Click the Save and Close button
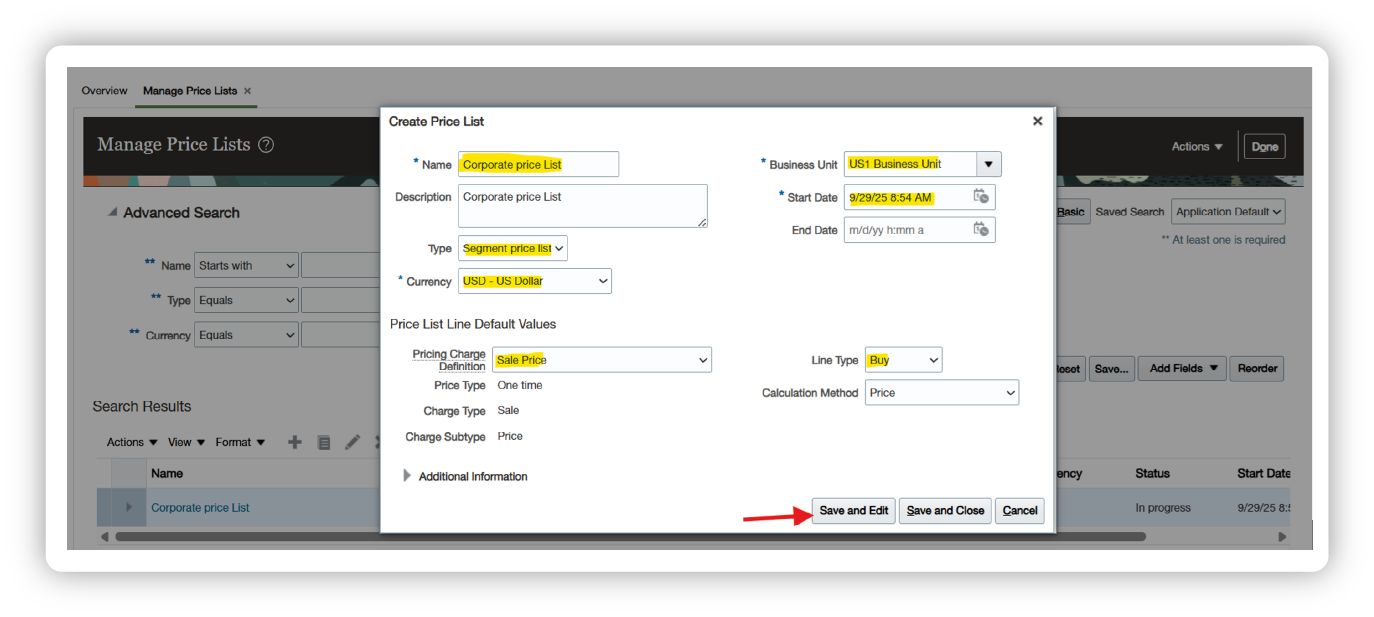The height and width of the screenshot is (617, 1374). pyautogui.click(x=945, y=511)
